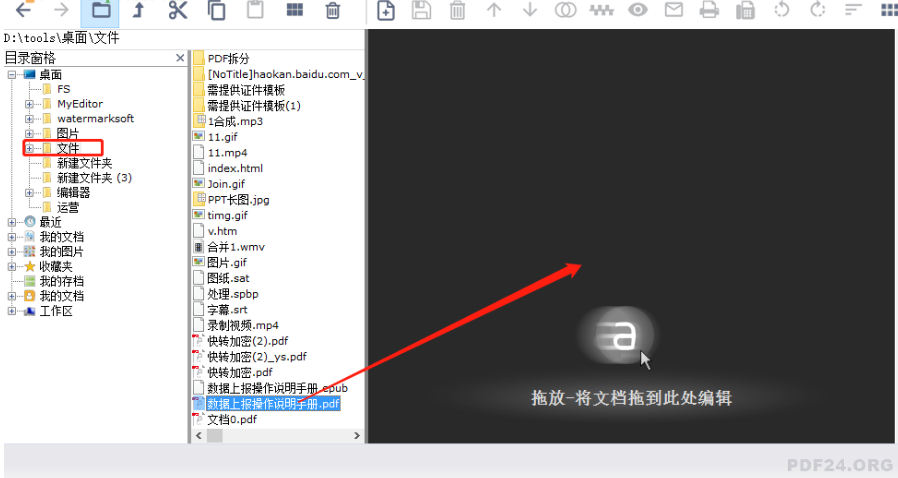This screenshot has height=478, width=898.
Task: Select the 运营 folder in tree
Action: click(68, 208)
